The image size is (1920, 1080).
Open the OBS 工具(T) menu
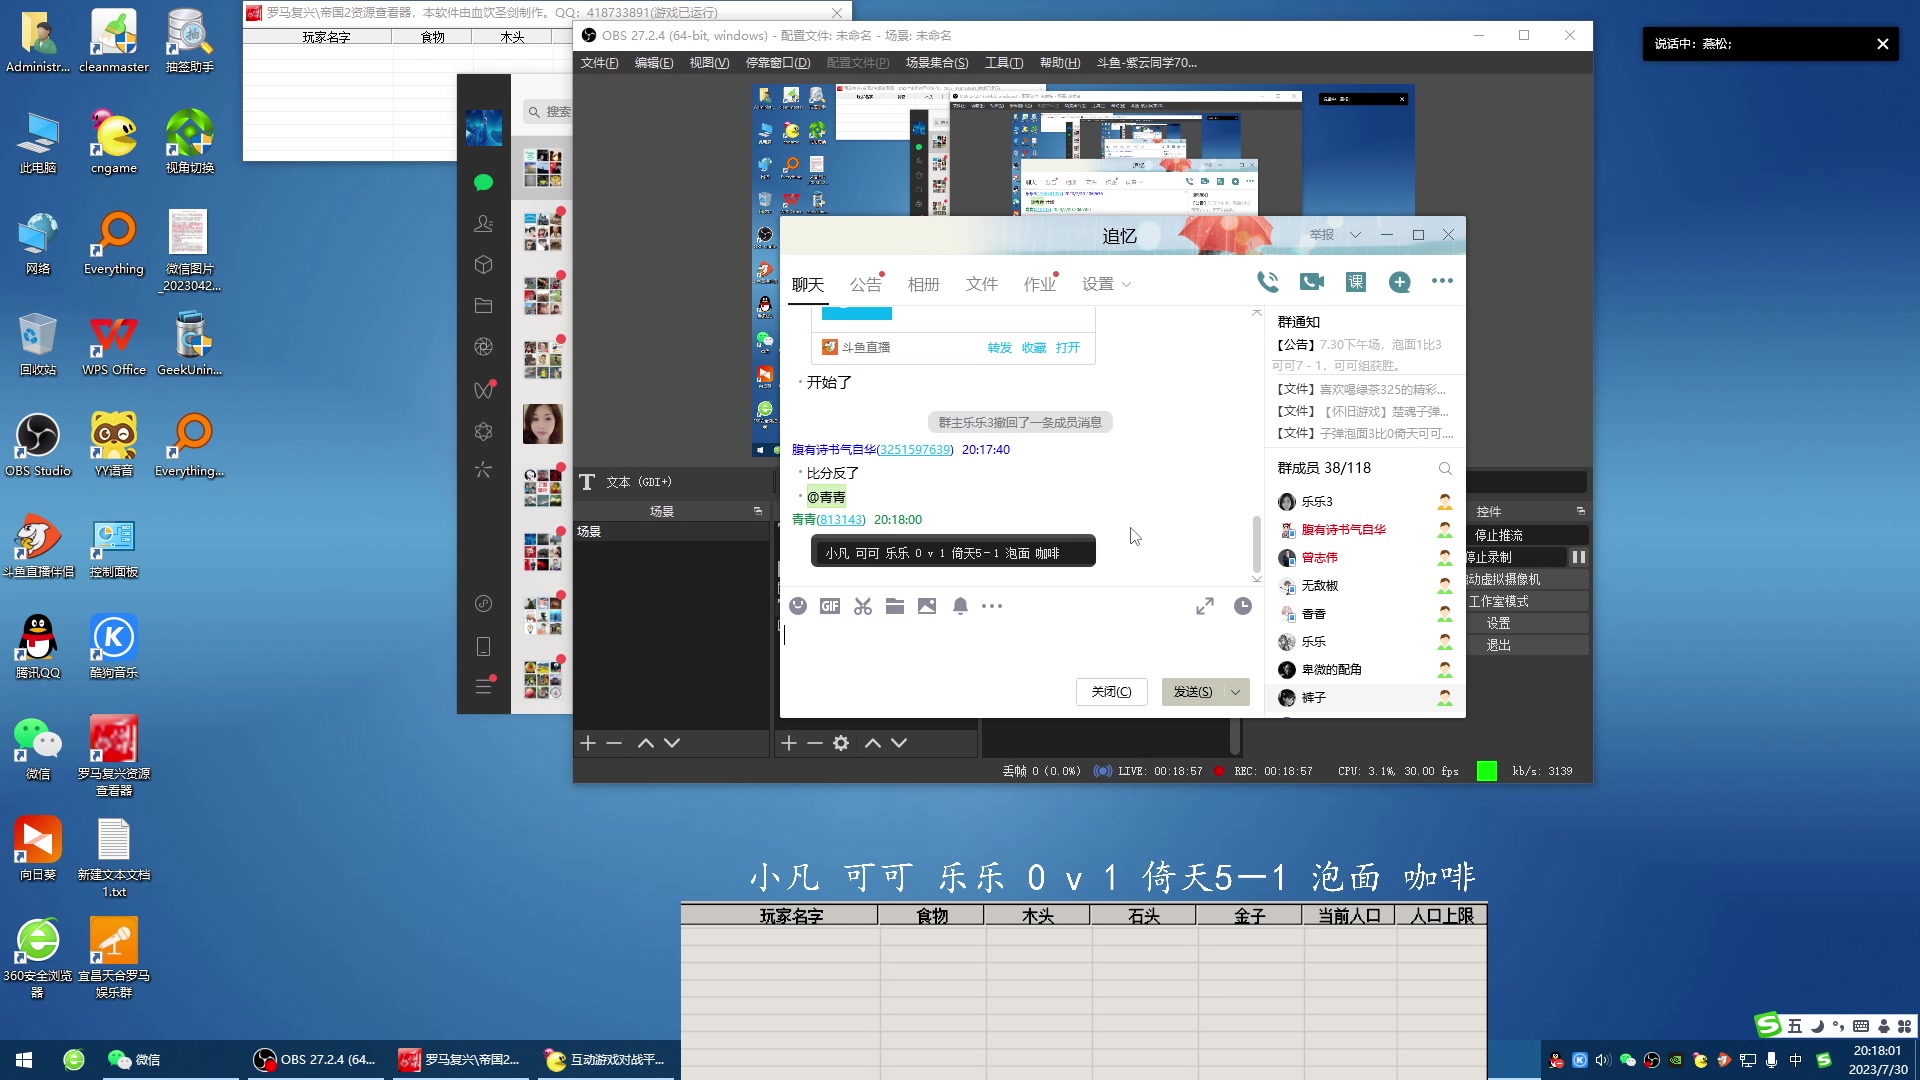(x=1003, y=62)
